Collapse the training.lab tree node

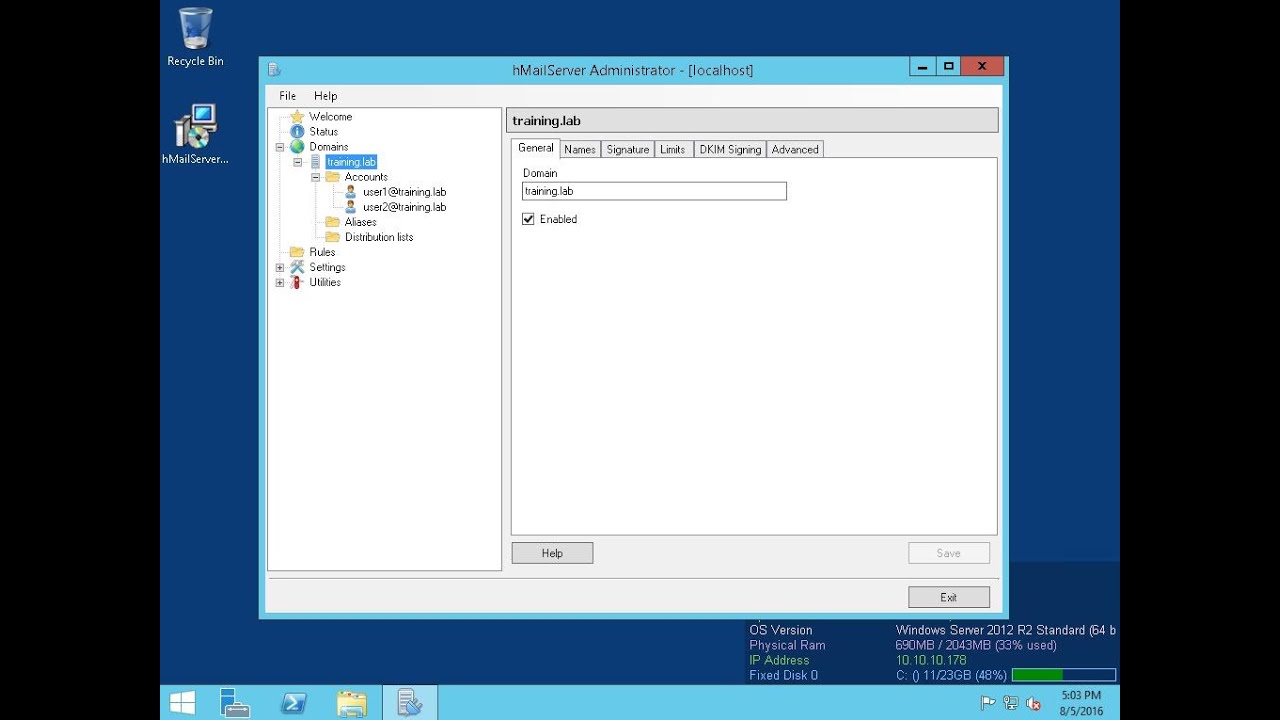click(298, 162)
